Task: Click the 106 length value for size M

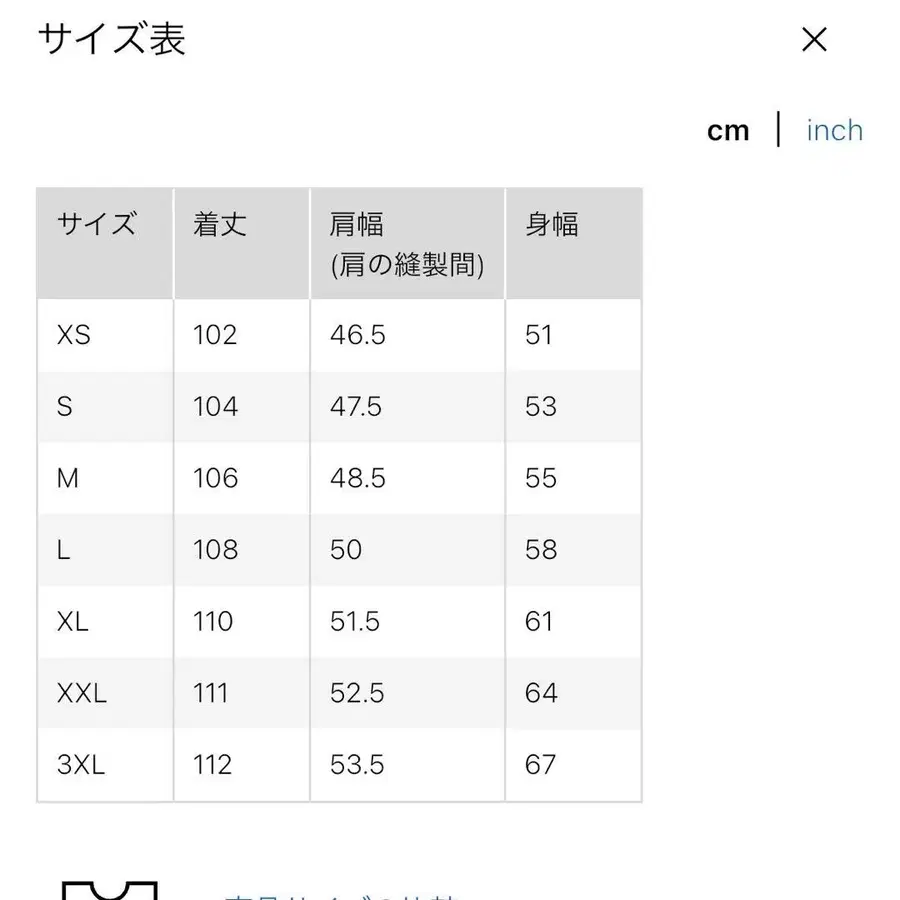Action: click(x=214, y=478)
